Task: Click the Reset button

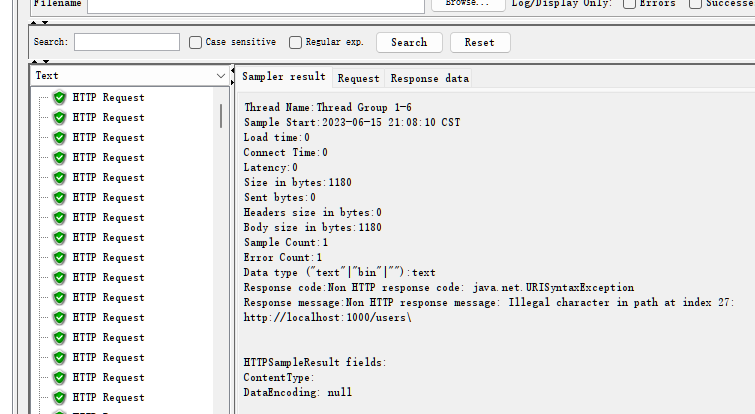Action: pyautogui.click(x=479, y=42)
